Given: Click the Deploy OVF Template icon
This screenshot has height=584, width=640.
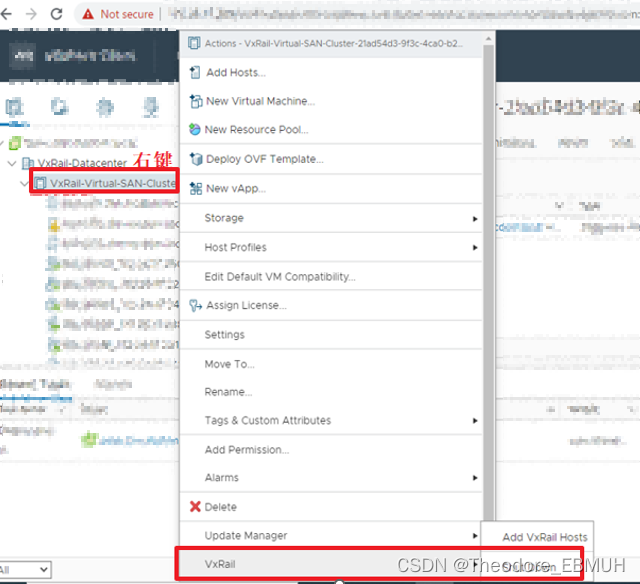Looking at the screenshot, I should tap(196, 159).
